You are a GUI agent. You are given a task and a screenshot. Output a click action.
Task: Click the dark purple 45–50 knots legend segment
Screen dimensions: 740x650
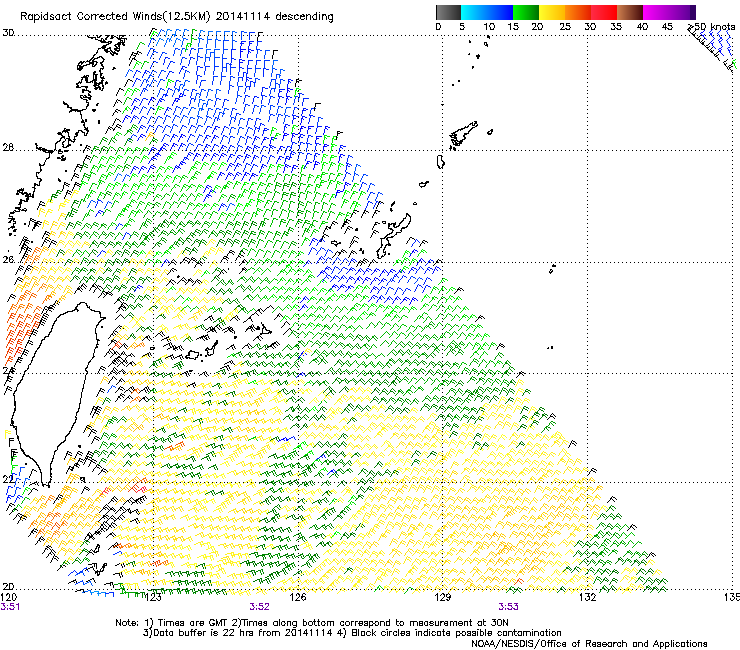tap(682, 12)
